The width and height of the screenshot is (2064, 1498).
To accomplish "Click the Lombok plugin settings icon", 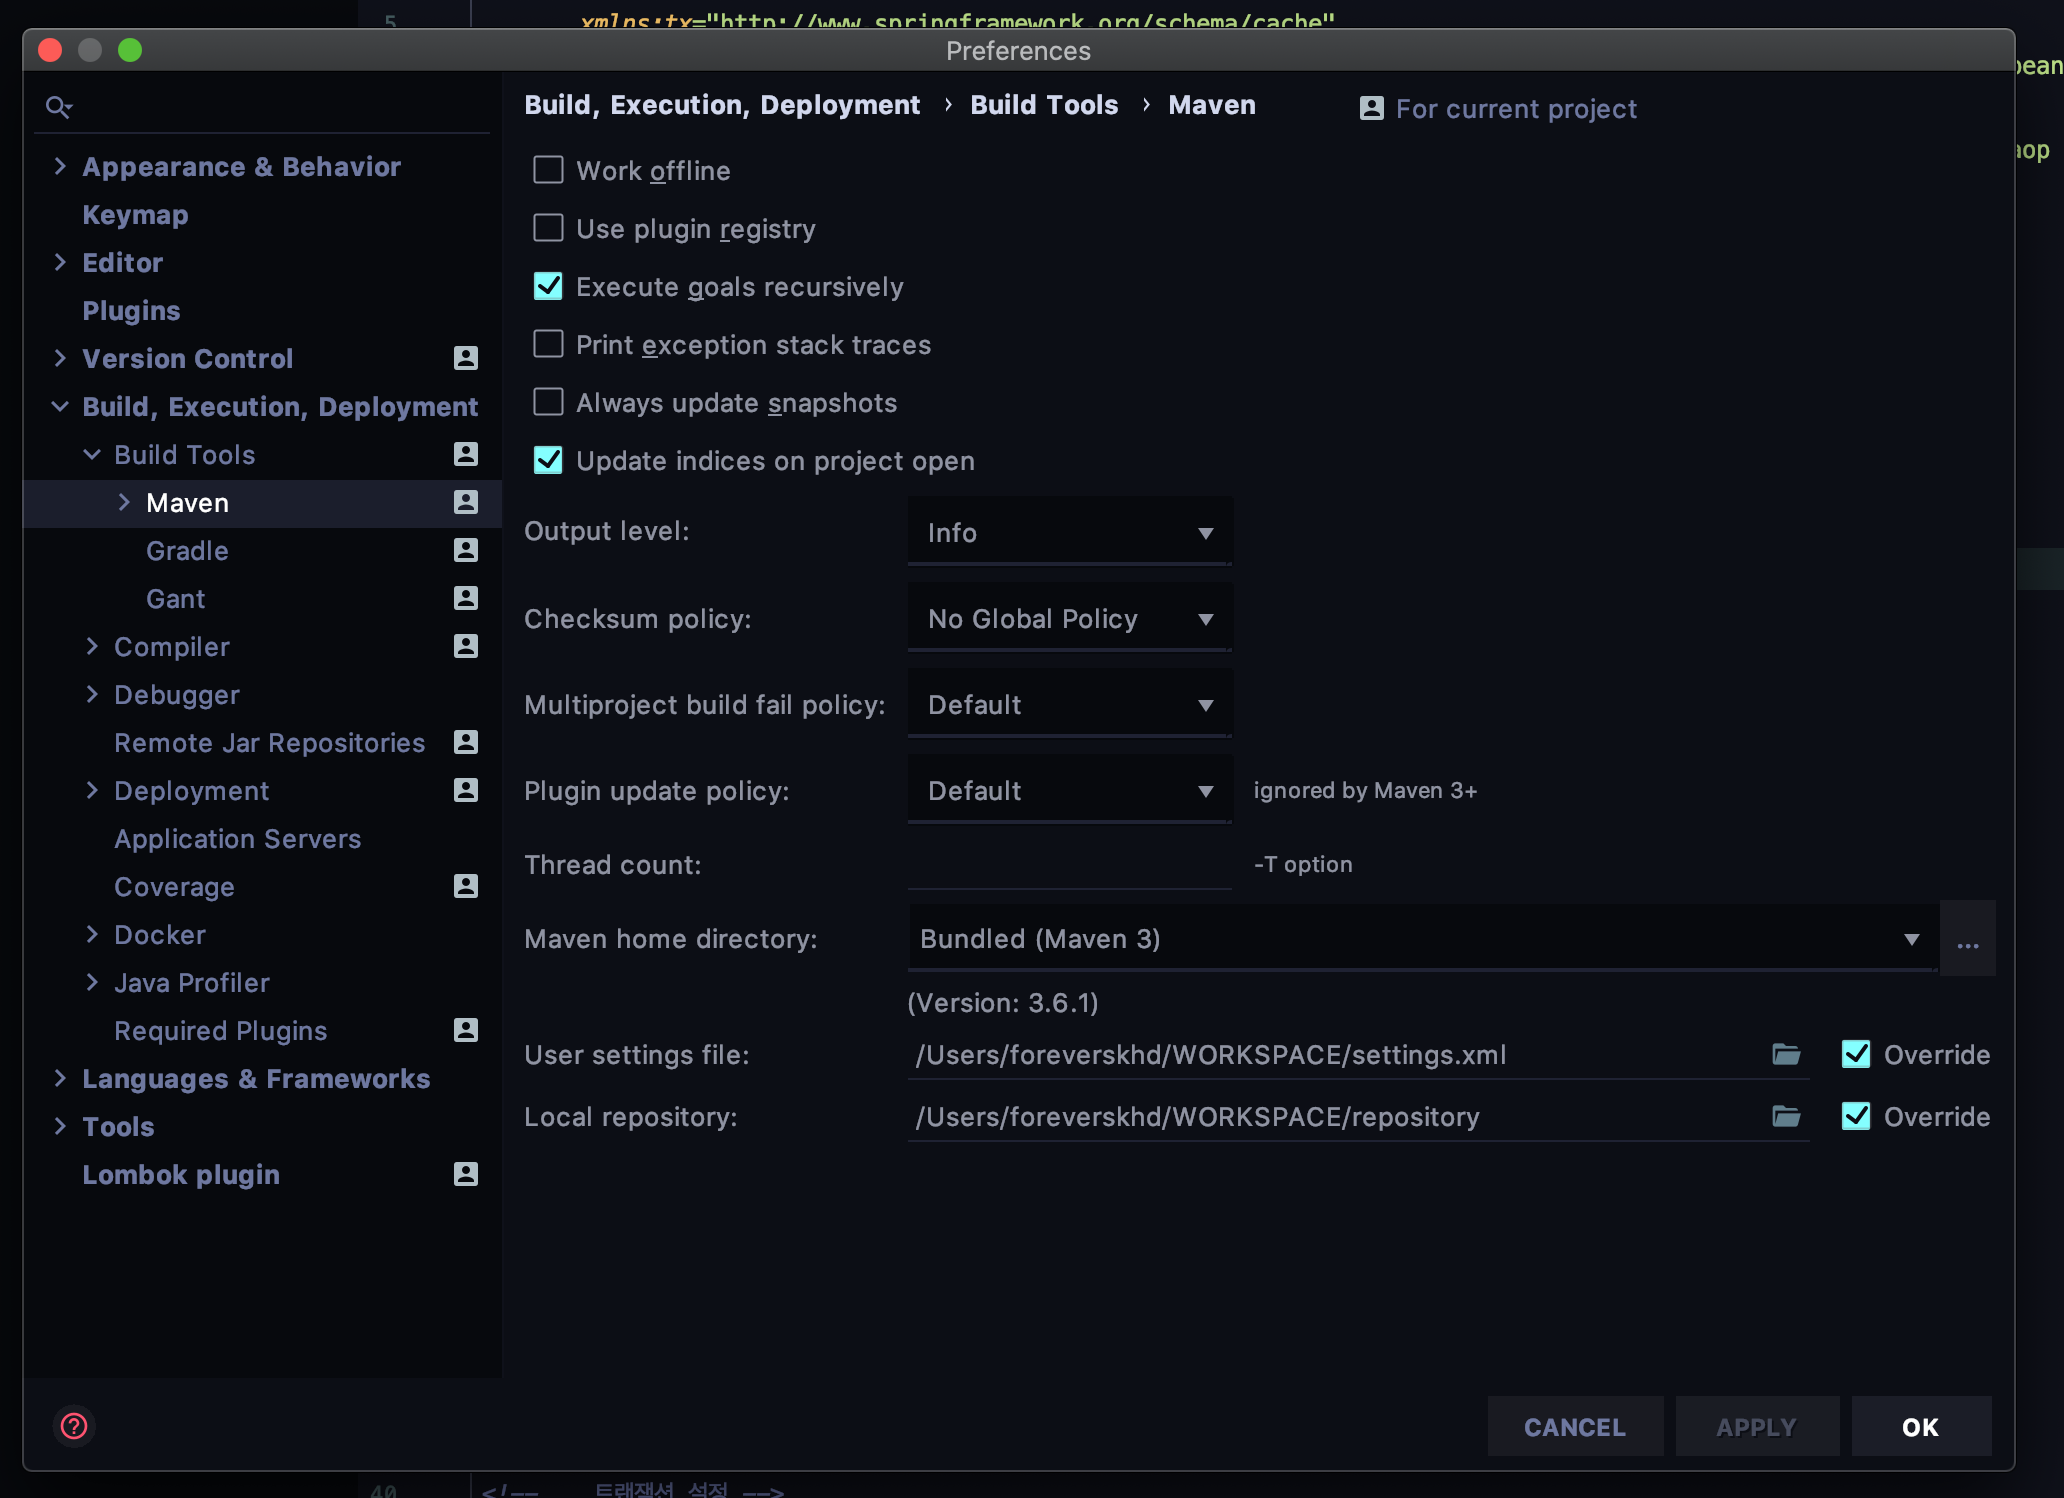I will coord(466,1174).
